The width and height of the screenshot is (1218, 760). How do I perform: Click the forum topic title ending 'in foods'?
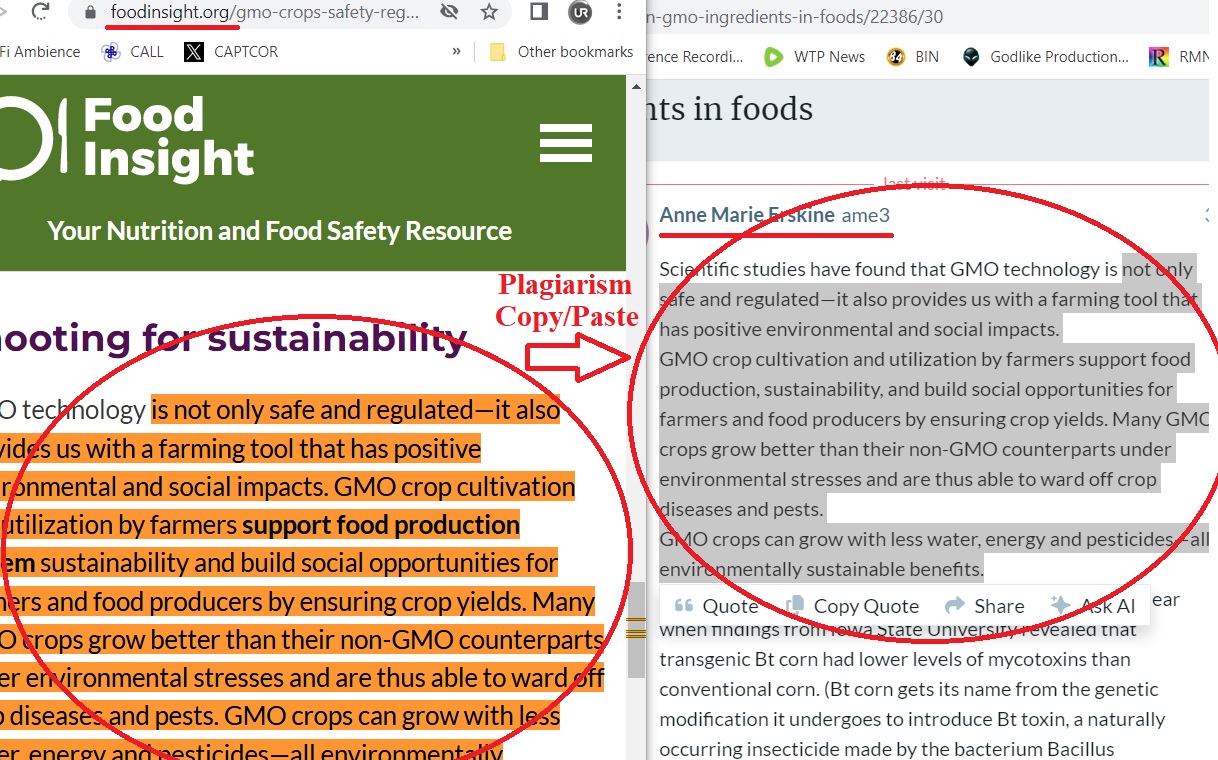730,108
